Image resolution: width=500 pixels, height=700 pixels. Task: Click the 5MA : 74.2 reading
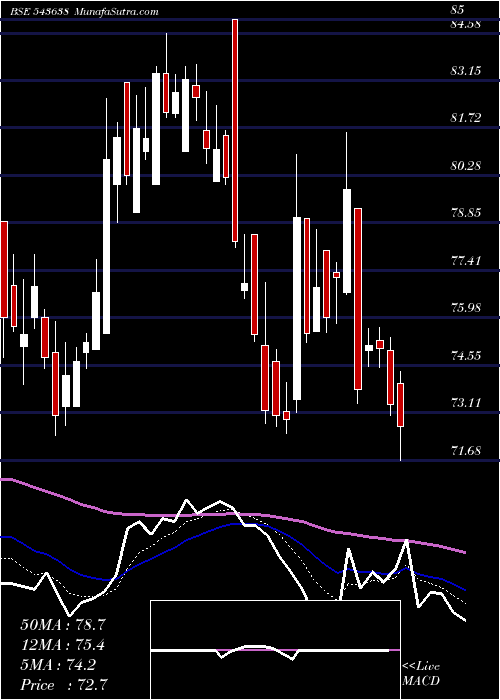(58, 665)
